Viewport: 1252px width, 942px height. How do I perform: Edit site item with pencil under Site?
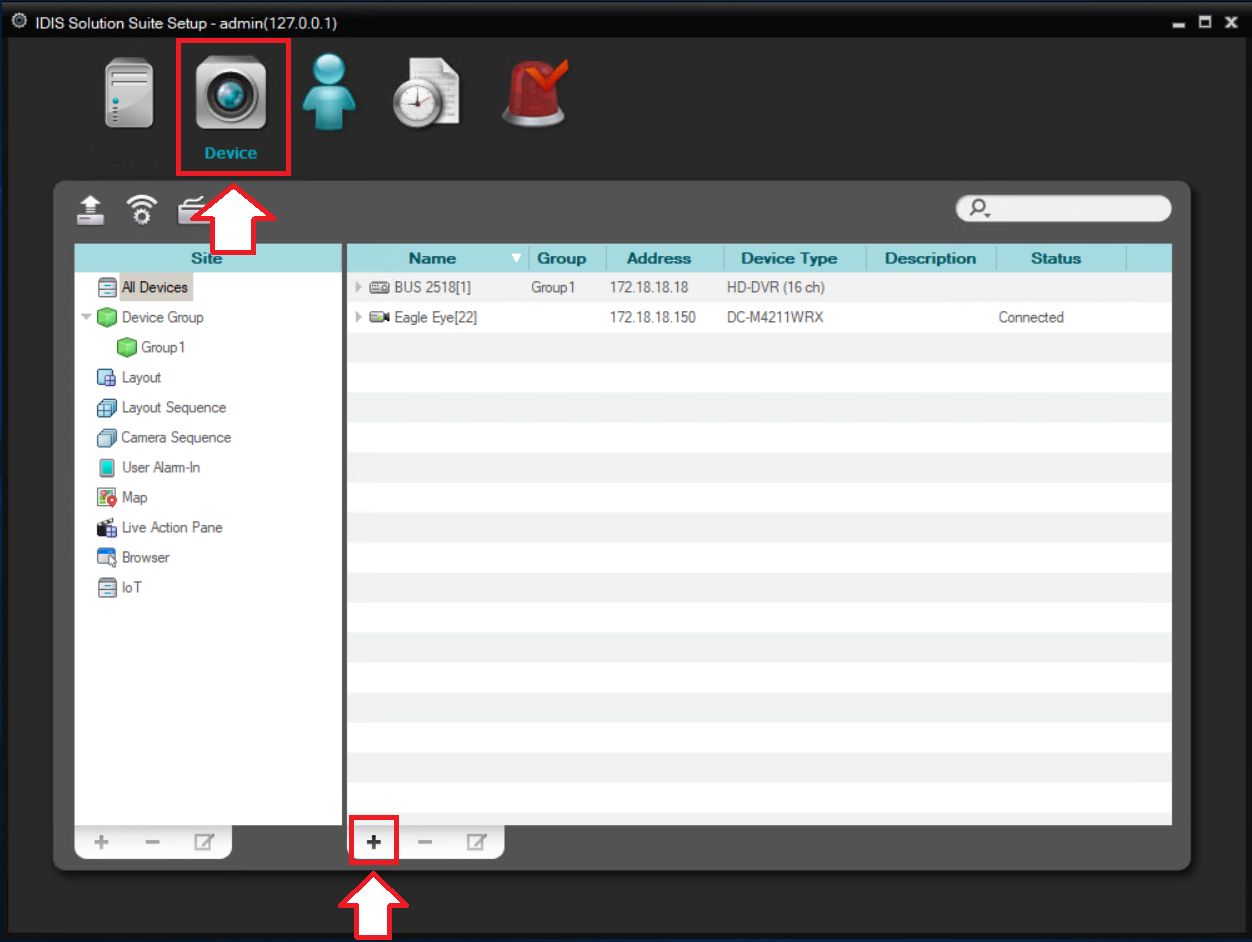point(204,842)
